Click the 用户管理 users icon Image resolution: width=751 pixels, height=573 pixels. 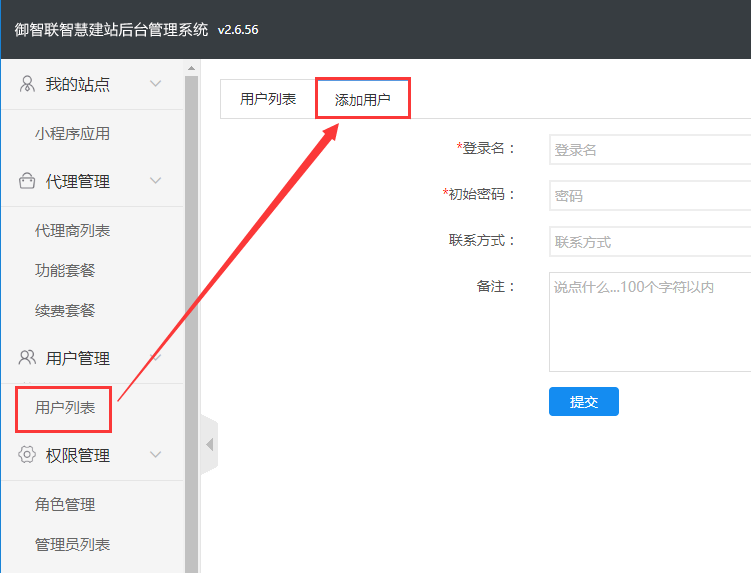coord(27,358)
